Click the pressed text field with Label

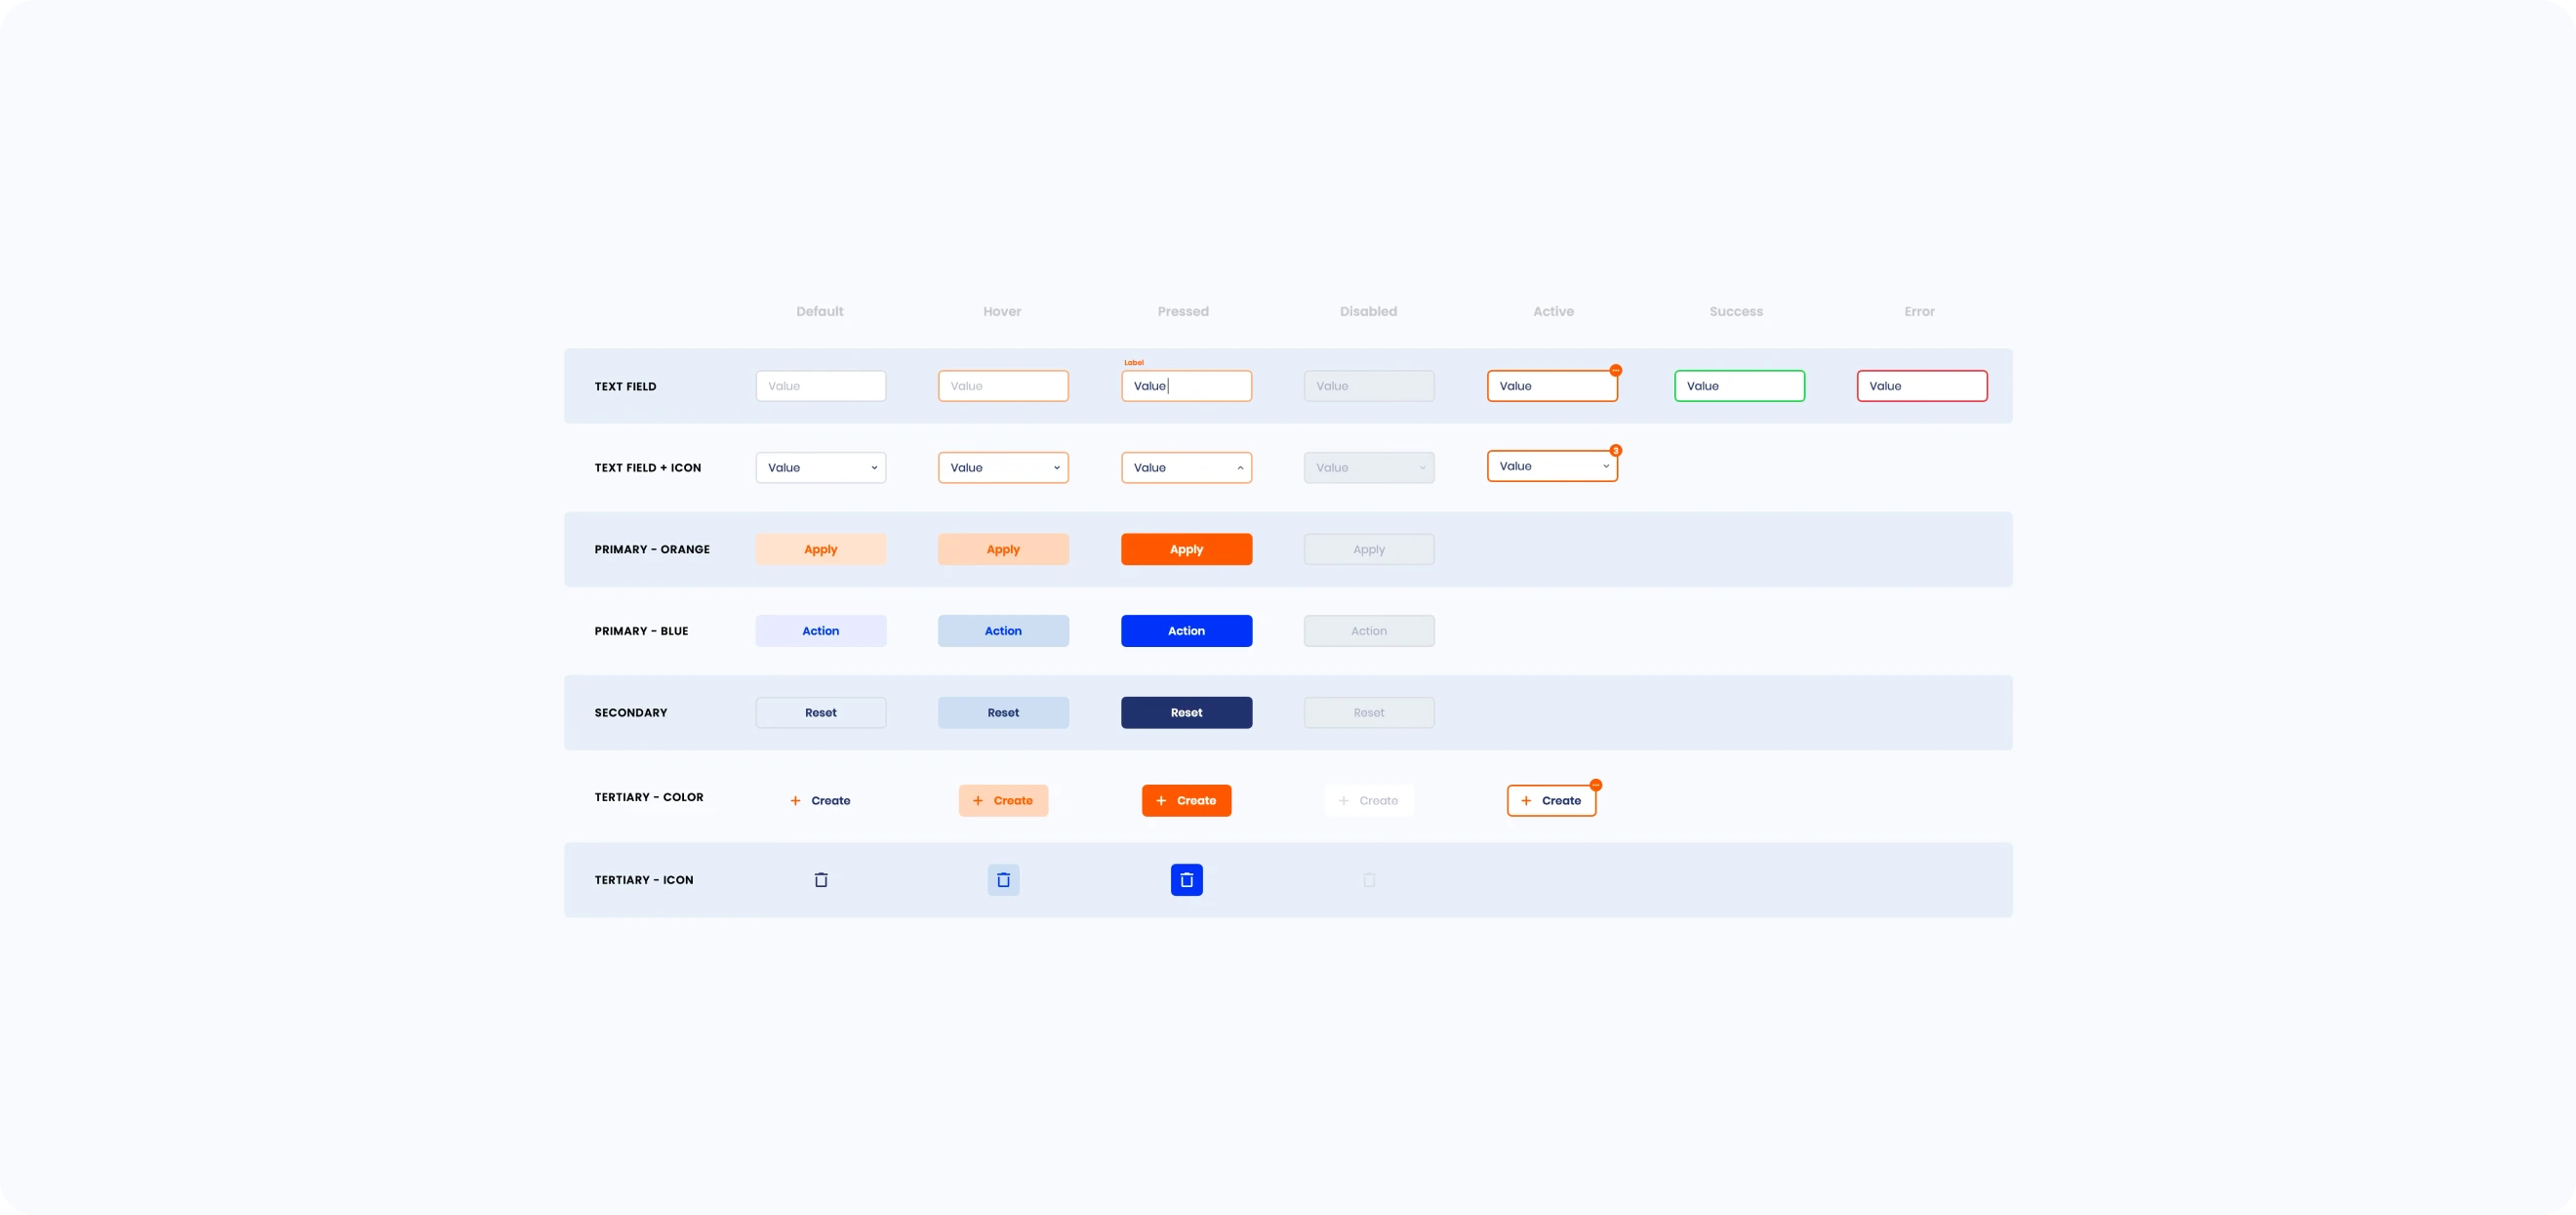1186,386
